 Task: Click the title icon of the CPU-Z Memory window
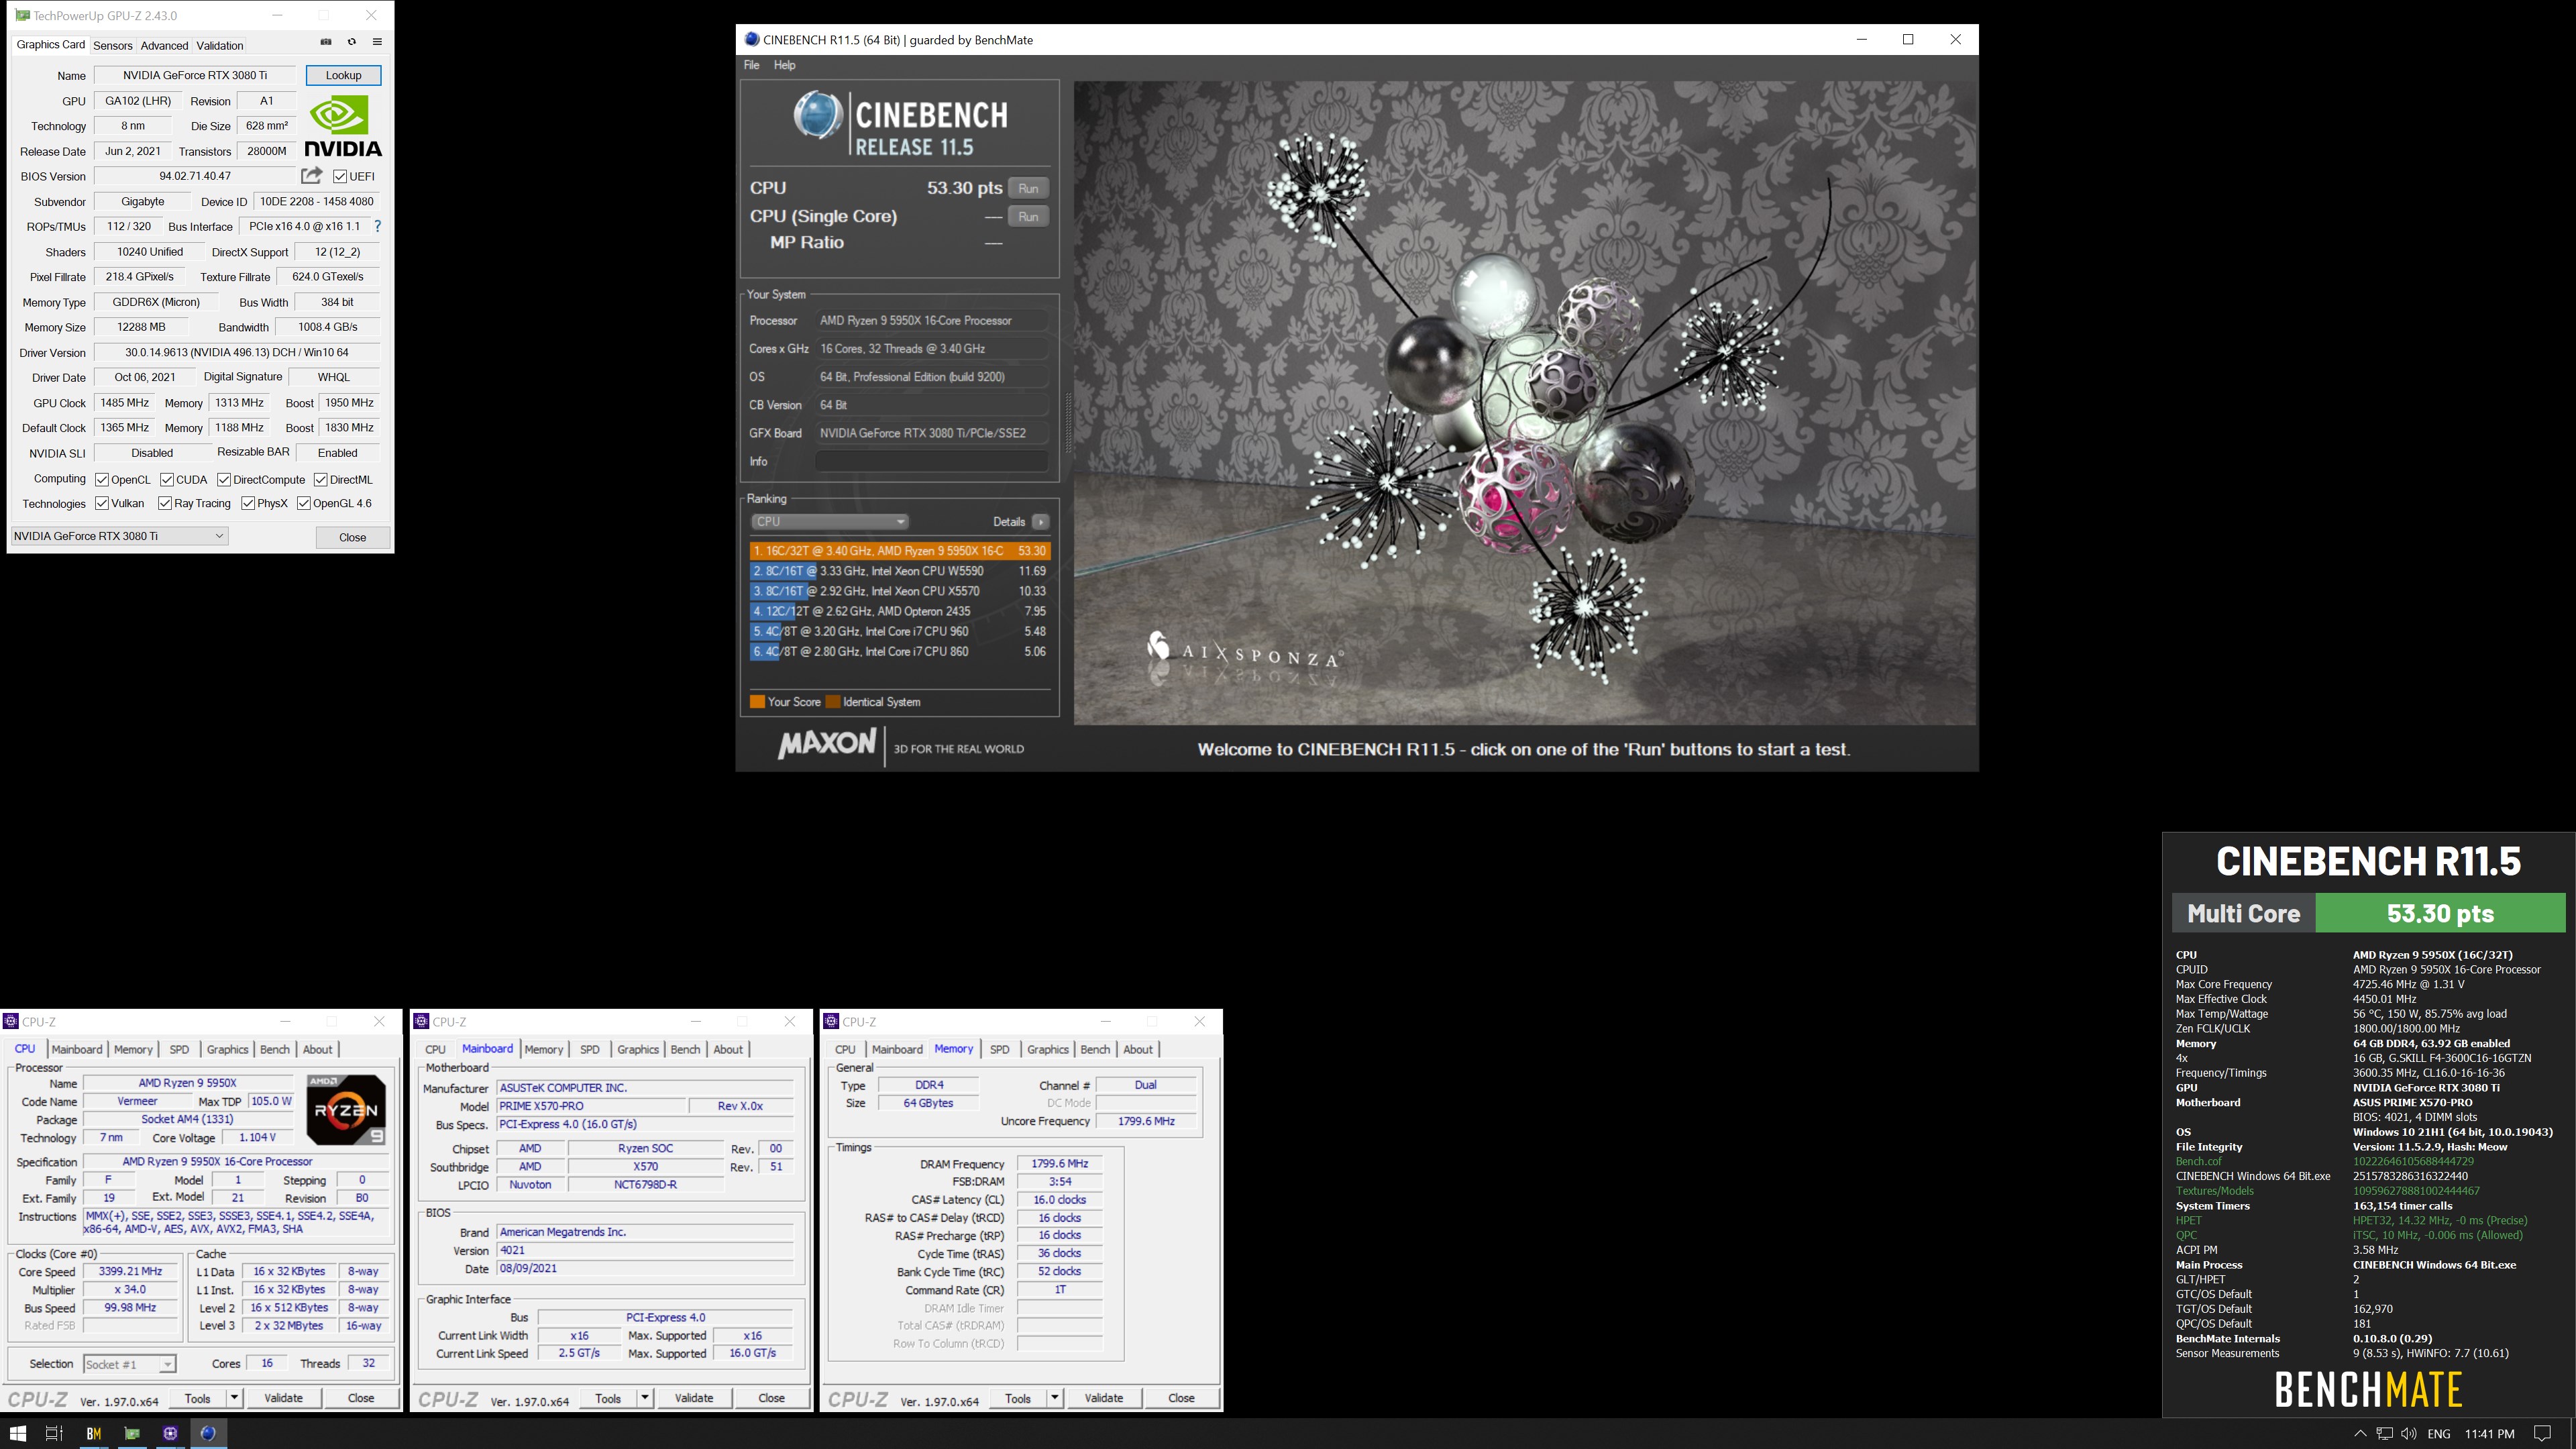[x=831, y=1021]
